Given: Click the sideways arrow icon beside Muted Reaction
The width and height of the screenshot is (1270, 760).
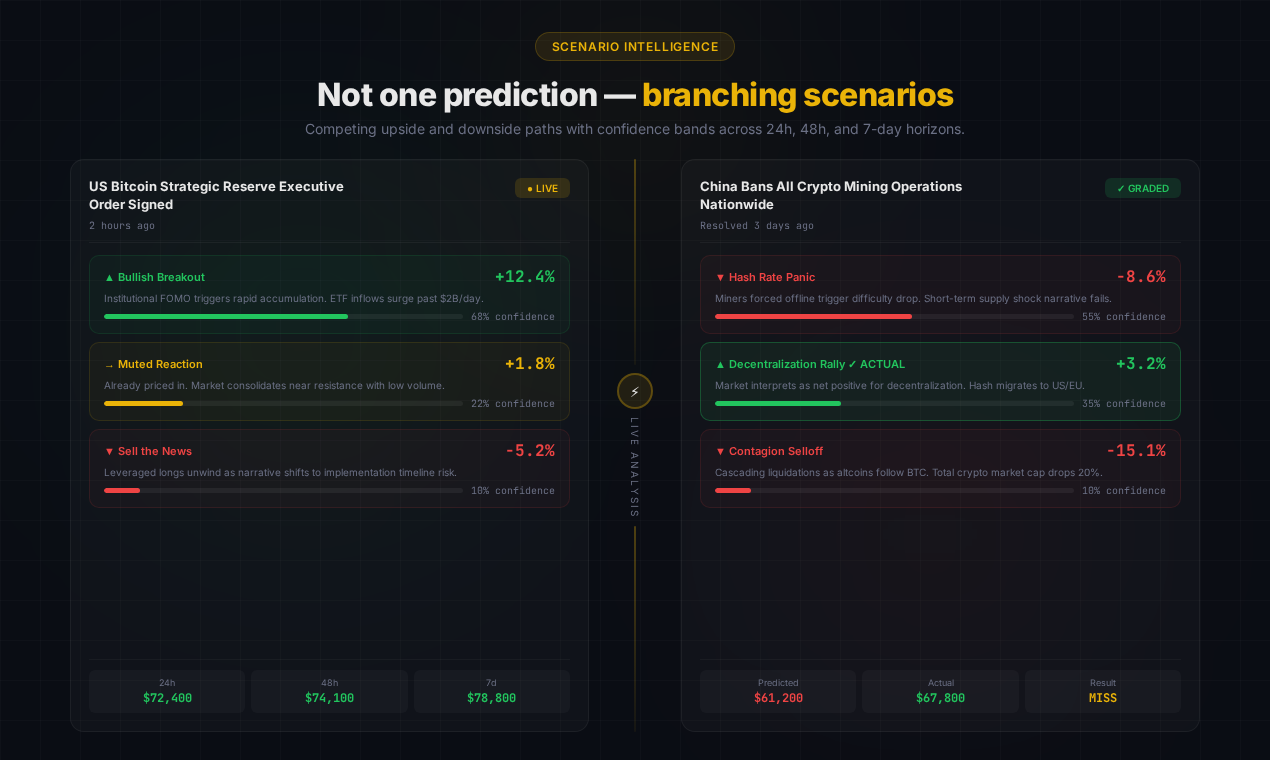Looking at the screenshot, I should pyautogui.click(x=108, y=364).
